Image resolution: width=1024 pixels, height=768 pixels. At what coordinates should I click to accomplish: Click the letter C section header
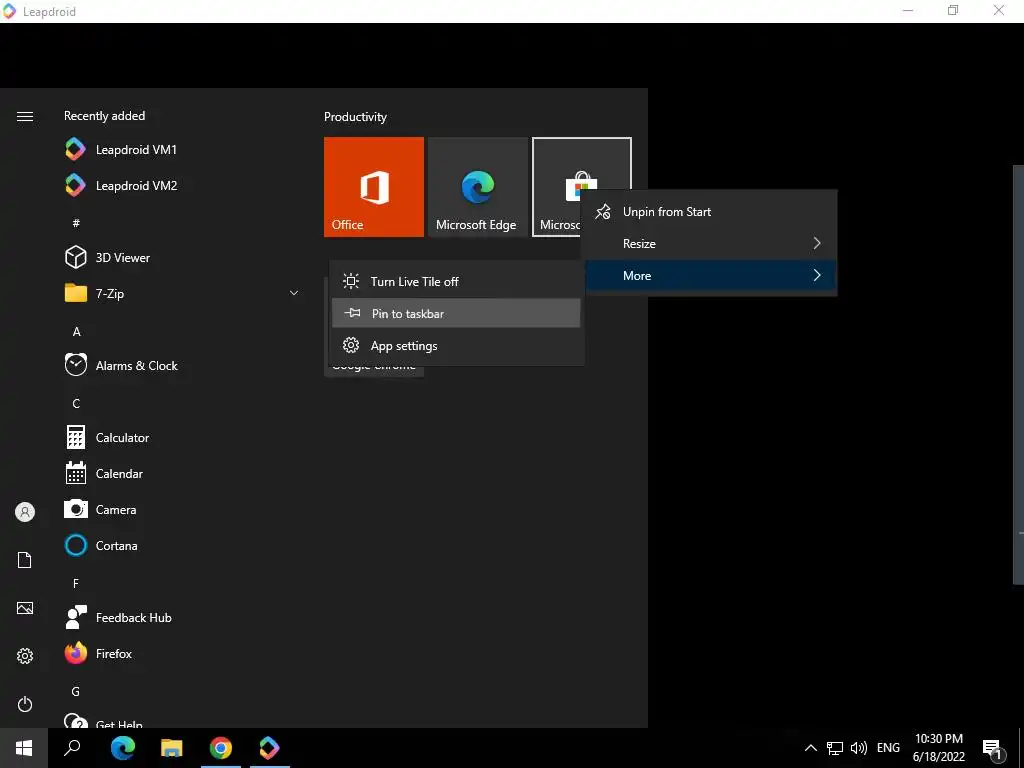[76, 404]
